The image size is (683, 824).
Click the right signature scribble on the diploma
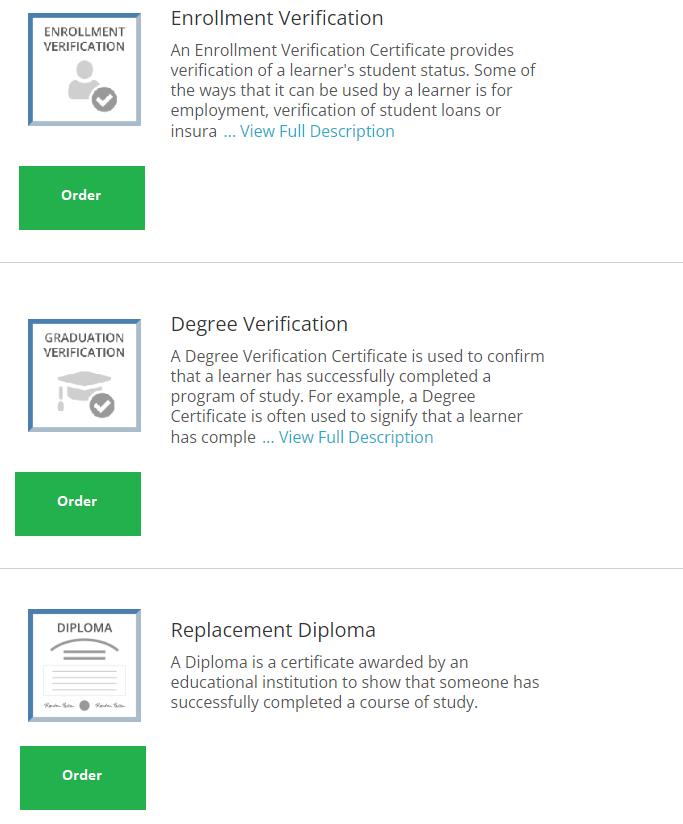pyautogui.click(x=110, y=705)
